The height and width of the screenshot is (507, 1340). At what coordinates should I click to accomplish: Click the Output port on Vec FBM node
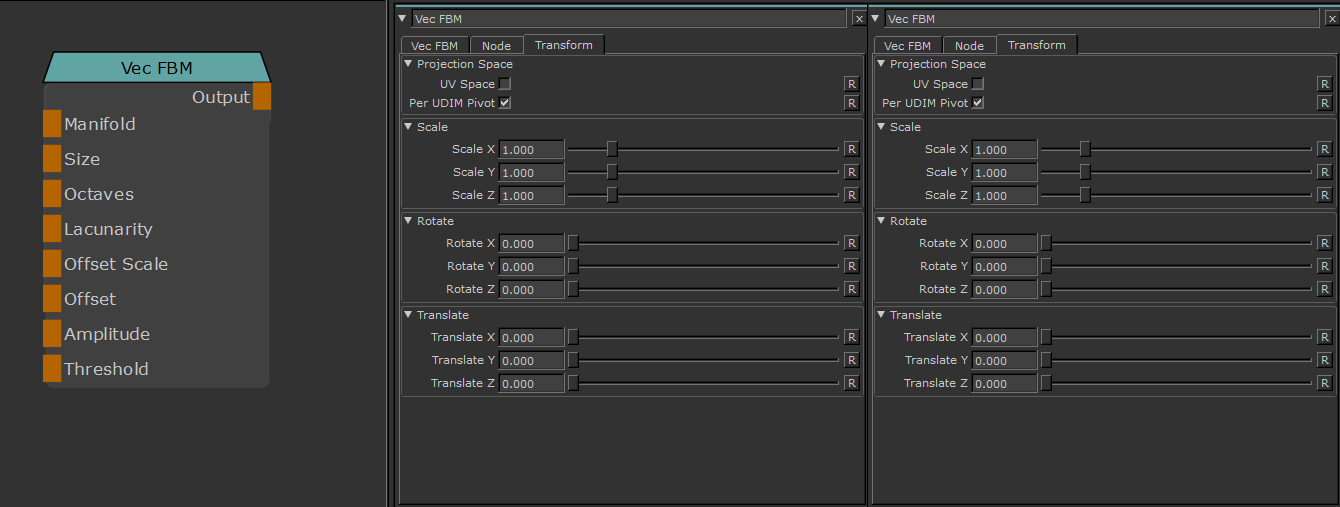[x=261, y=97]
